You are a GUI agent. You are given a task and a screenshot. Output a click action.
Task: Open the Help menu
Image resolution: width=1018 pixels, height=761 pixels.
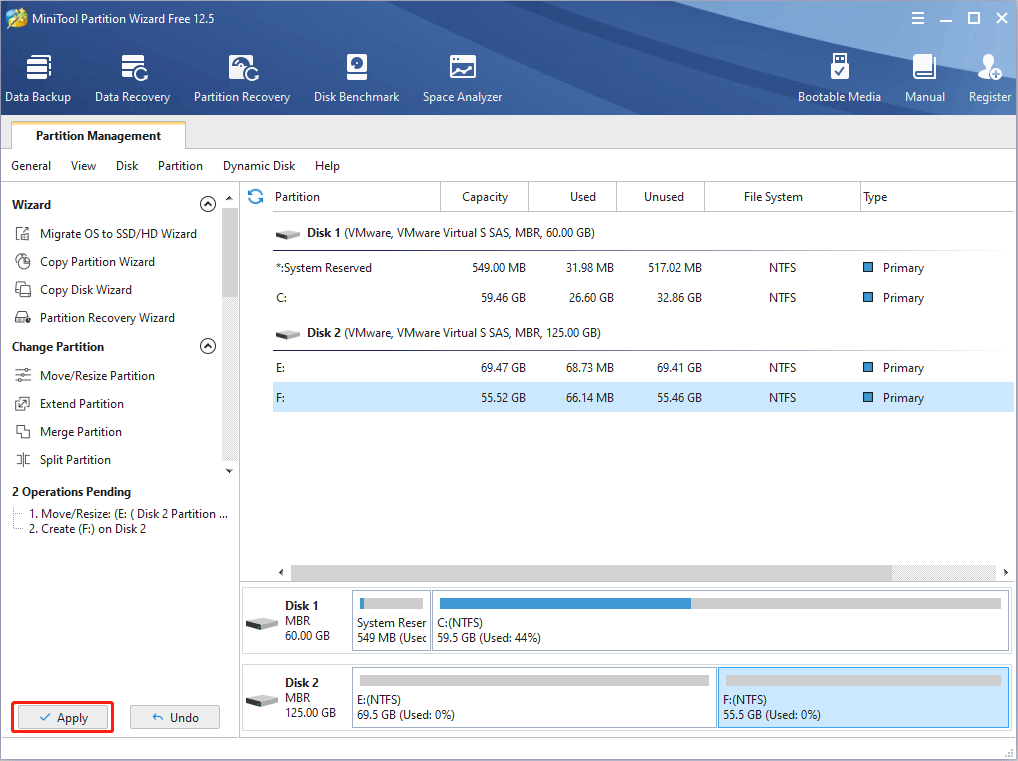tap(327, 166)
